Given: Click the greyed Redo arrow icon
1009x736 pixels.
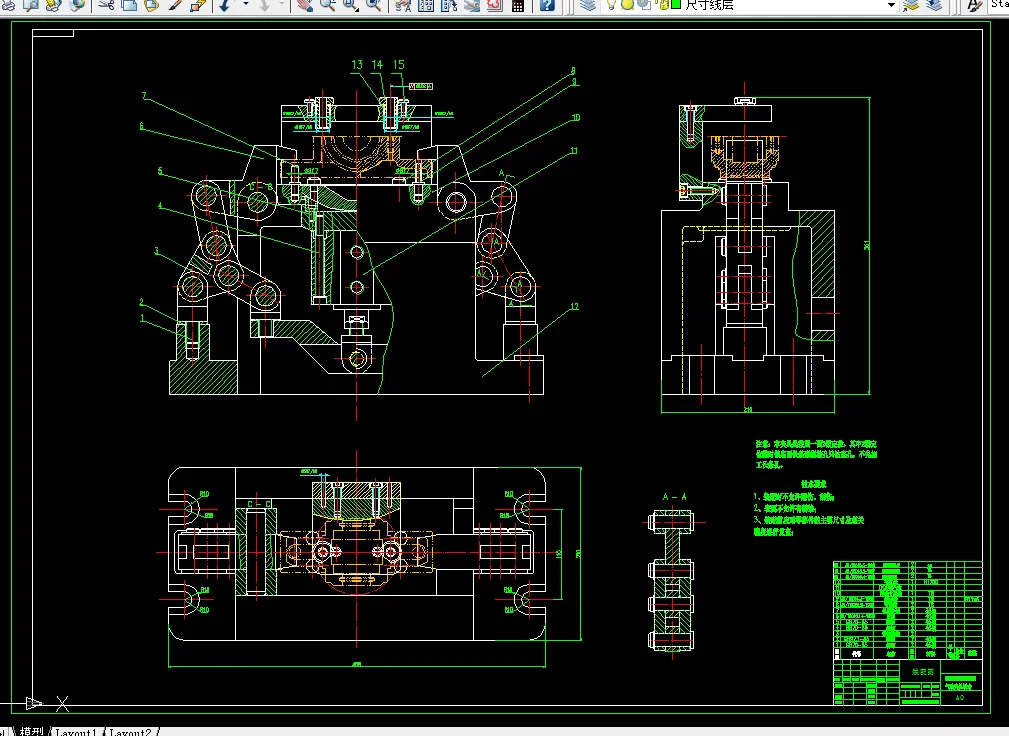Looking at the screenshot, I should tap(264, 5).
